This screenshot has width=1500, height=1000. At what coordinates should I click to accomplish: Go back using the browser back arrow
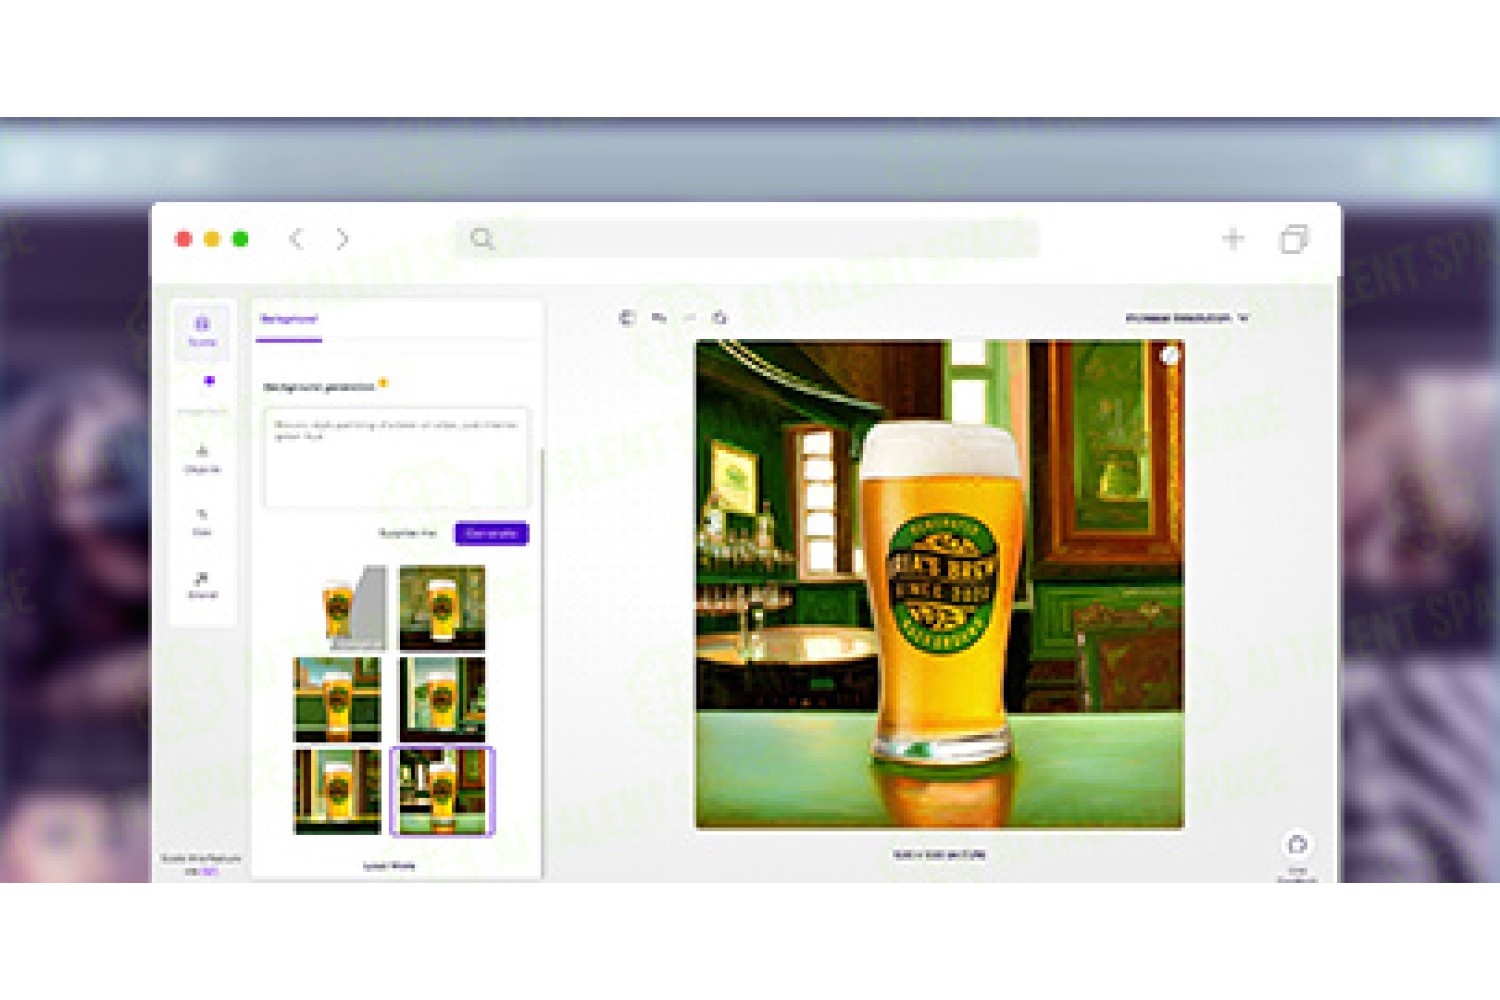(x=296, y=239)
